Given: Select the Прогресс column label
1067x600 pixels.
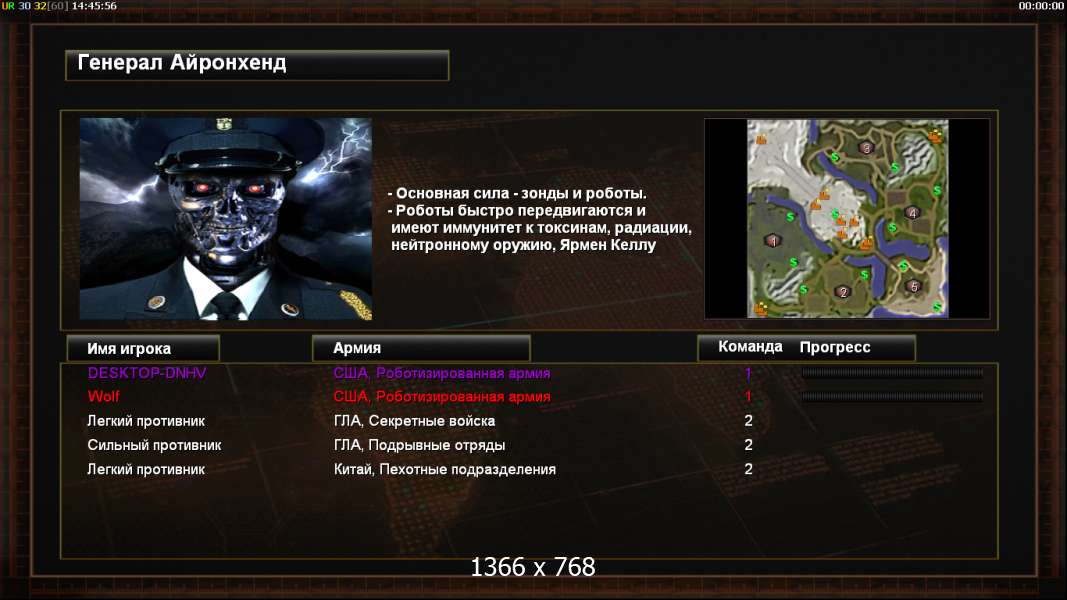Looking at the screenshot, I should click(x=835, y=347).
